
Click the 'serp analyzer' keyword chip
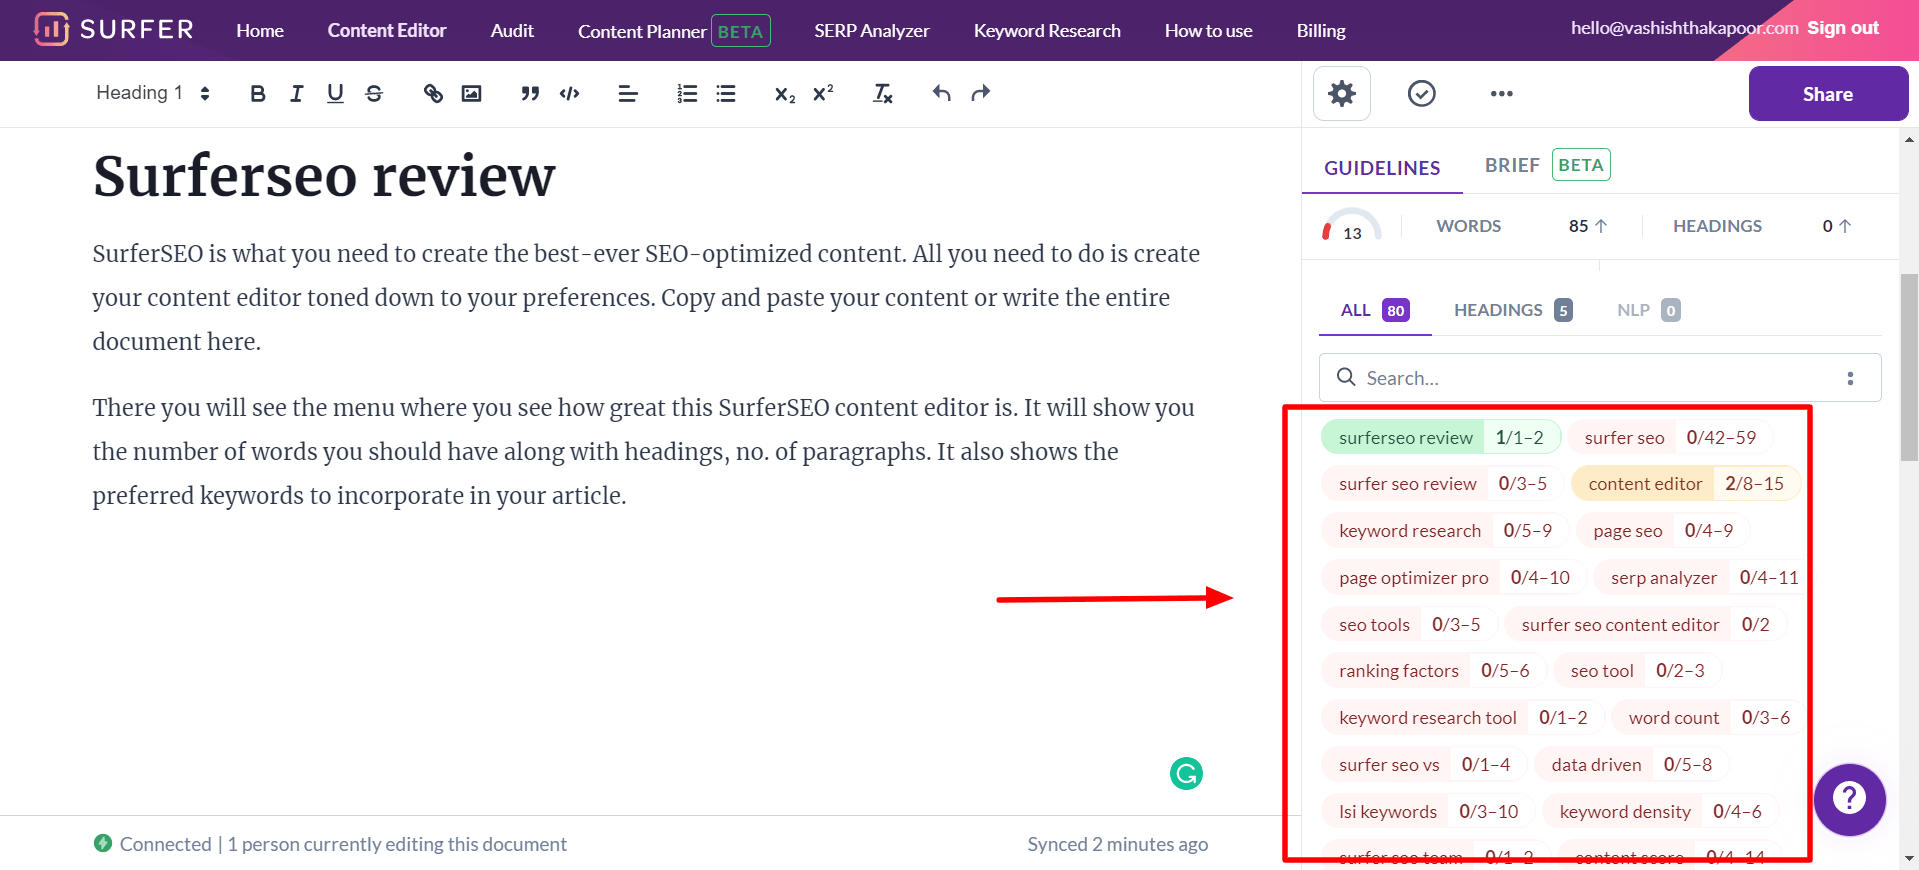[1699, 578]
